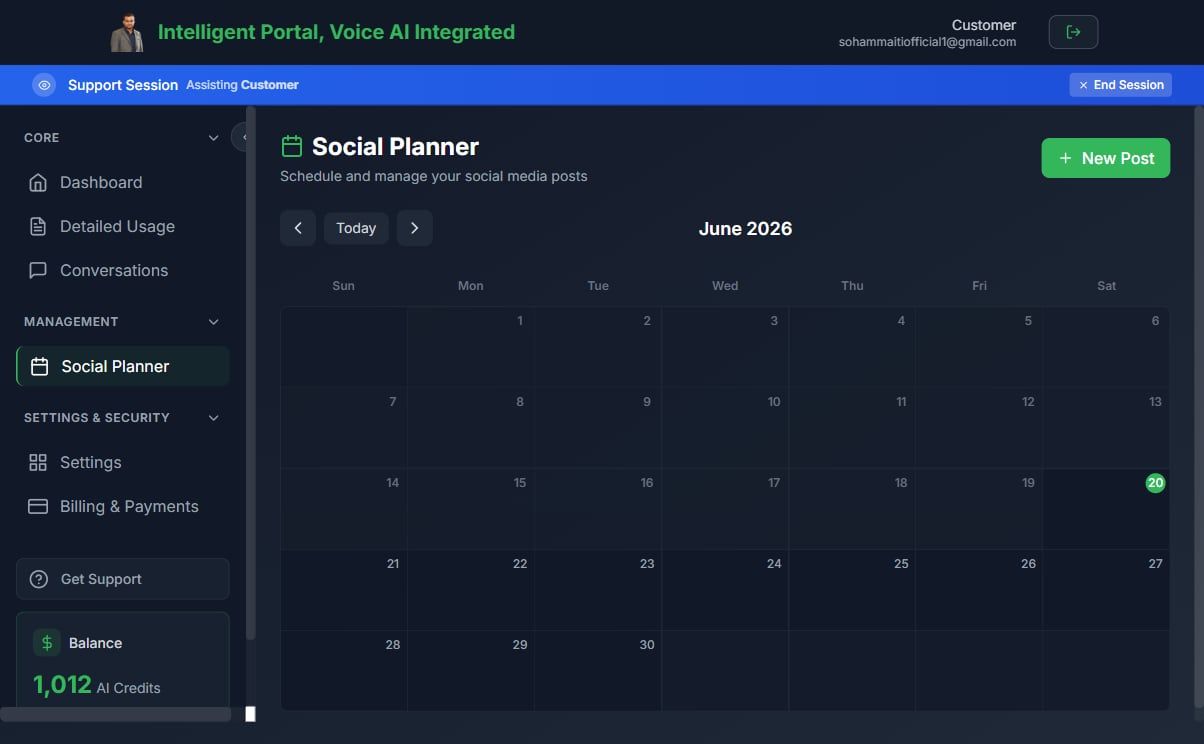Collapse the CORE section chevron
The height and width of the screenshot is (744, 1204).
(213, 138)
